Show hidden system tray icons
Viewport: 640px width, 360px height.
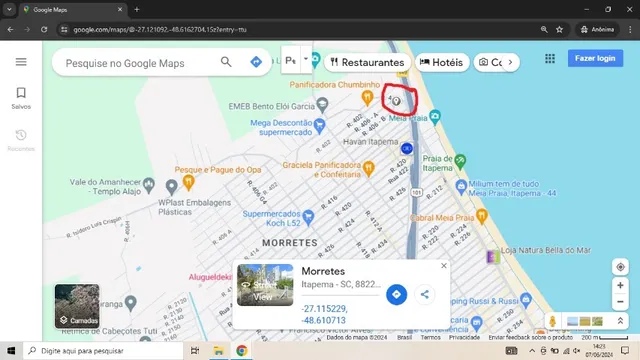pyautogui.click(x=532, y=351)
